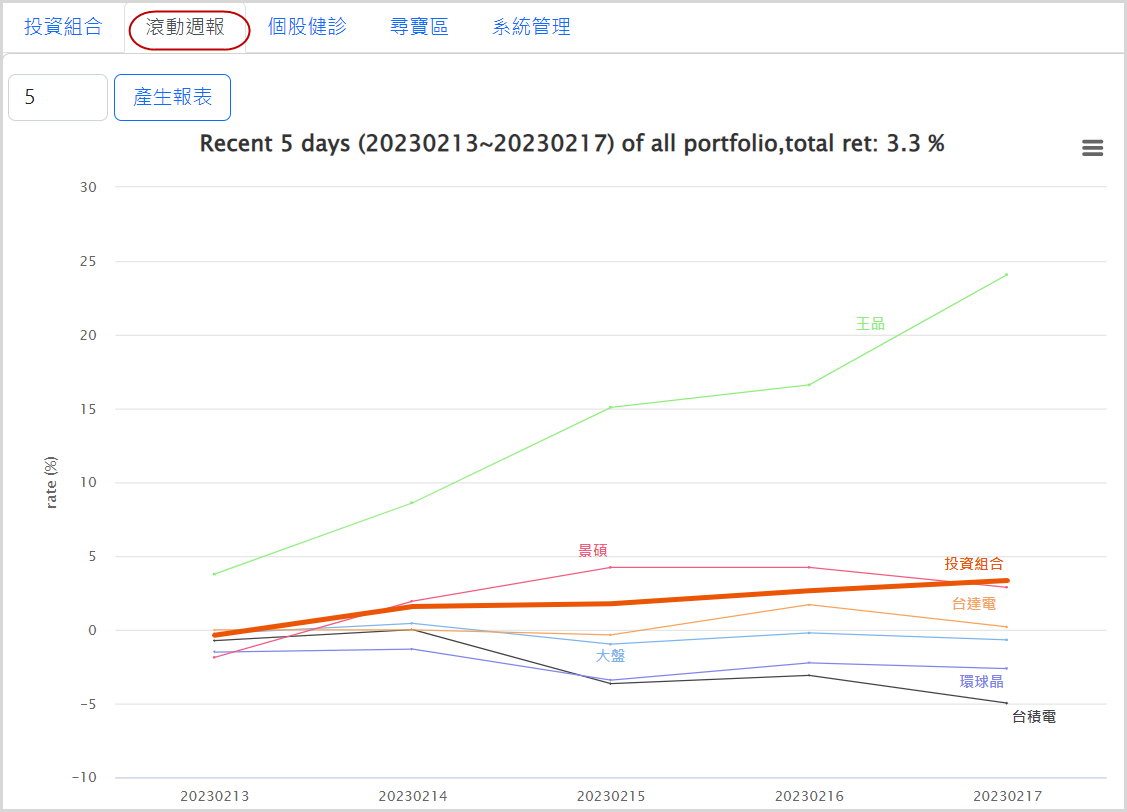Click 景碩 data point at 20230215
This screenshot has width=1127, height=812.
click(x=610, y=567)
